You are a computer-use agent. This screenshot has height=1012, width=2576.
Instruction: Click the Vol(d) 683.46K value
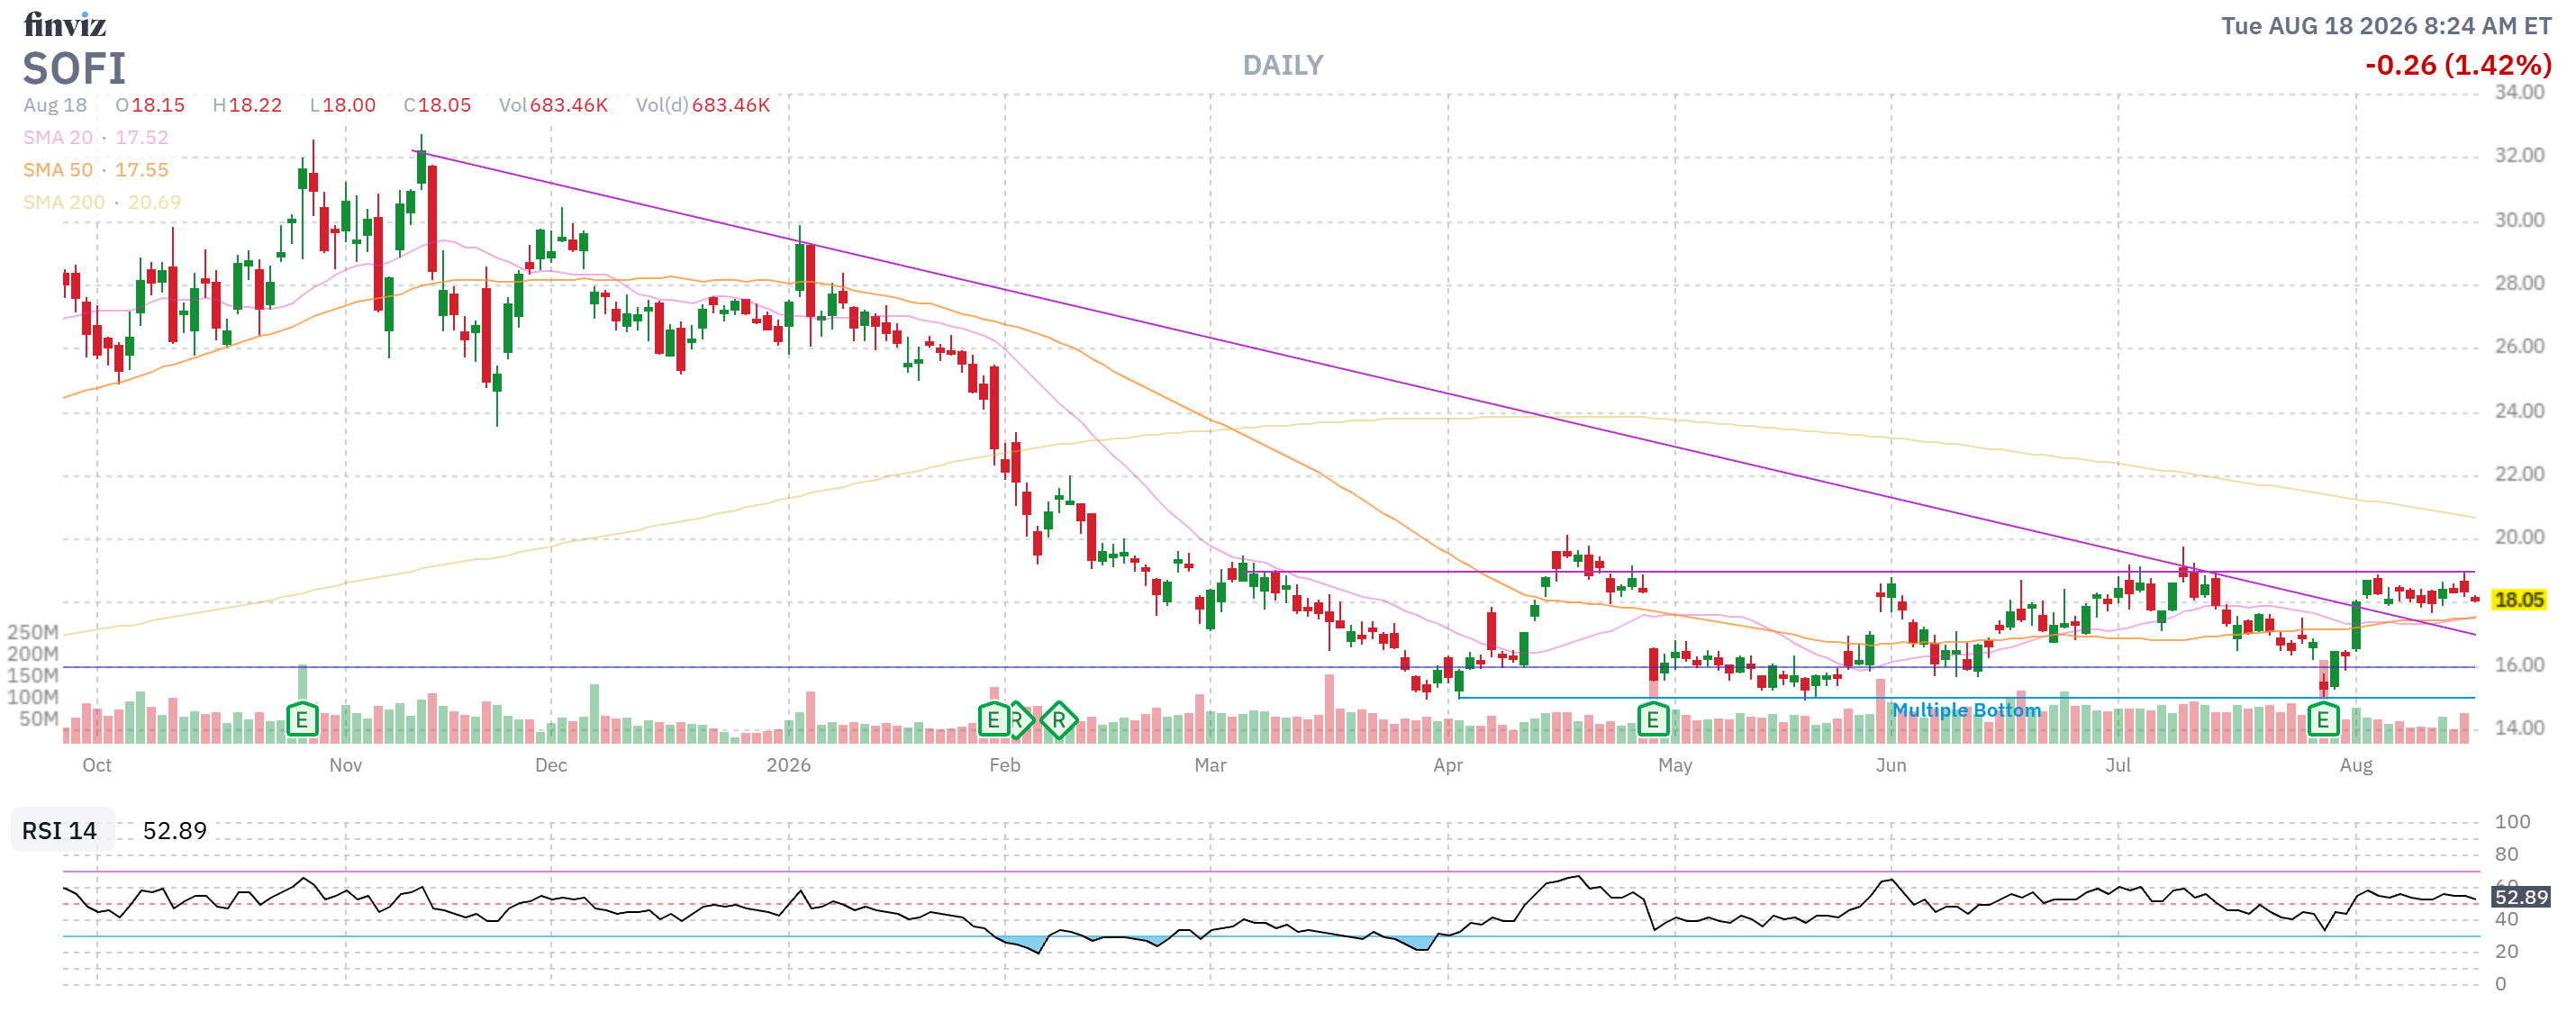[703, 105]
